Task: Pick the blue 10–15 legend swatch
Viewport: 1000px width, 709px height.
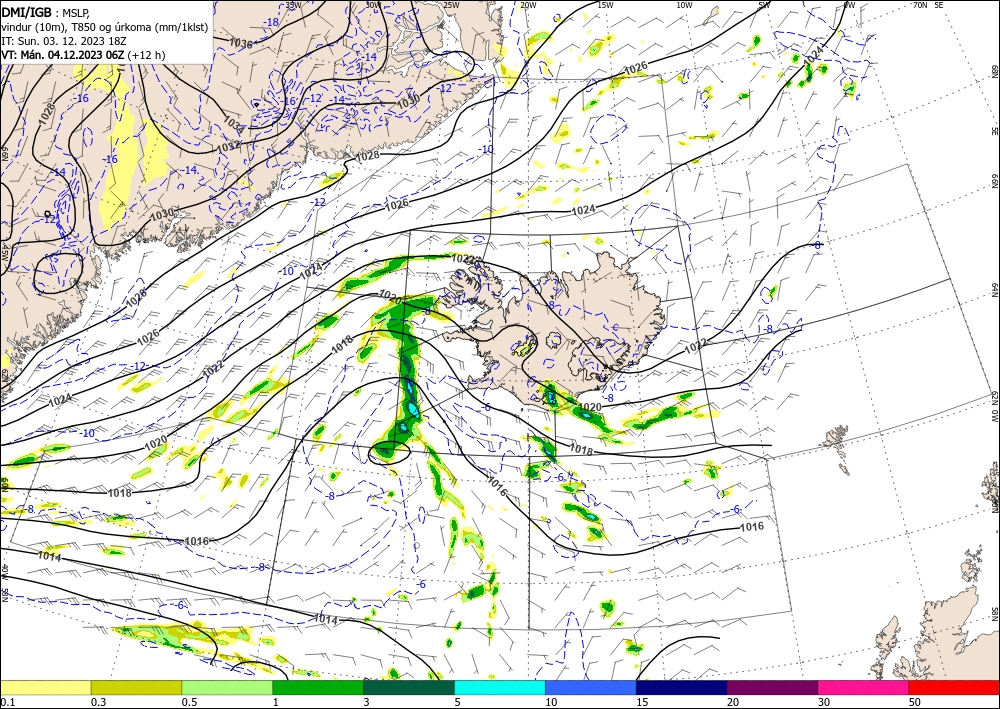Action: [x=591, y=687]
